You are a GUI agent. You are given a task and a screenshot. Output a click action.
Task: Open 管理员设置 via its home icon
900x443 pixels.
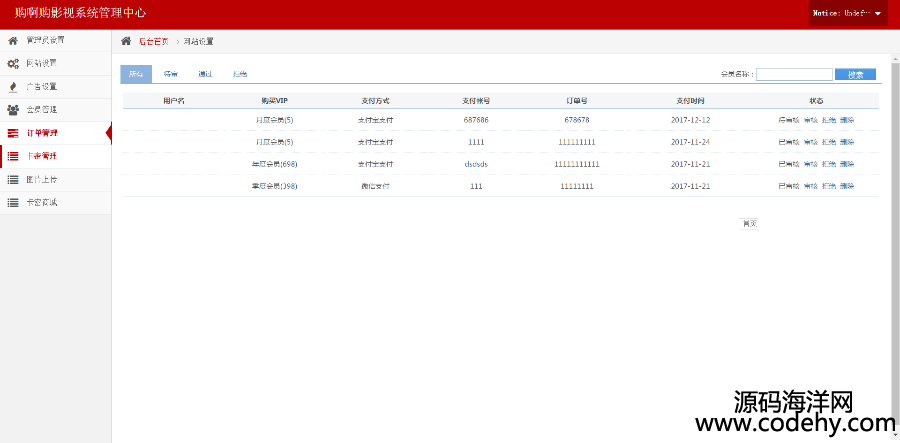point(13,41)
